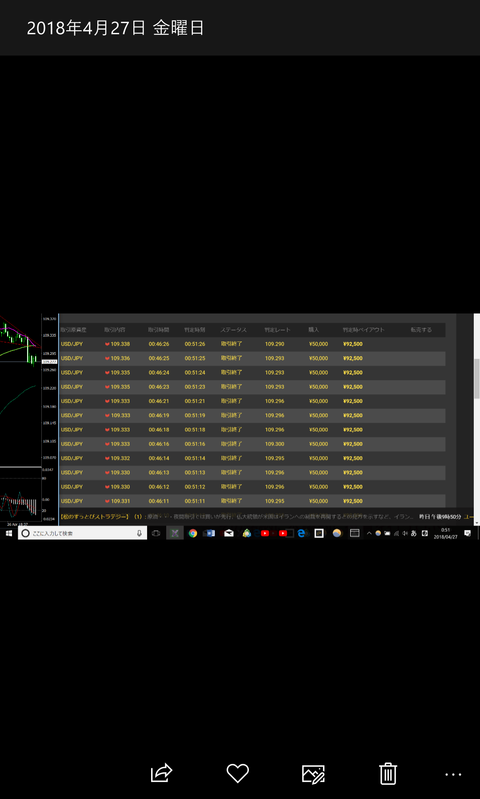The width and height of the screenshot is (480, 799).
Task: Open the Mail envelope taskbar icon
Action: 229,533
